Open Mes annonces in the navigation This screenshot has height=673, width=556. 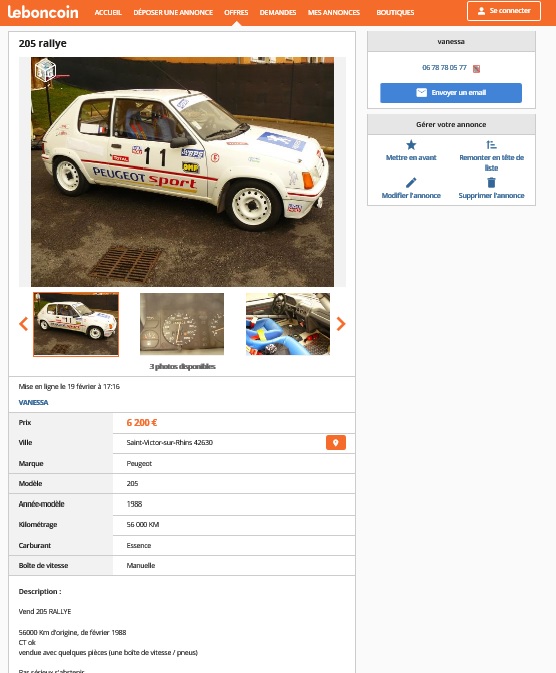[334, 12]
